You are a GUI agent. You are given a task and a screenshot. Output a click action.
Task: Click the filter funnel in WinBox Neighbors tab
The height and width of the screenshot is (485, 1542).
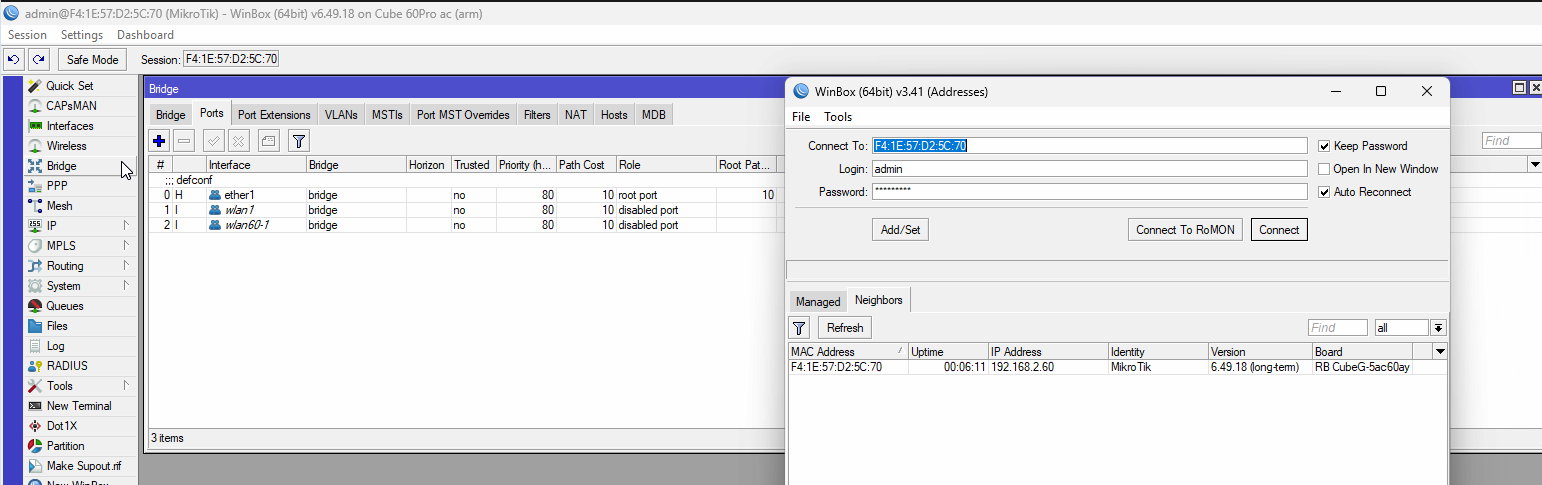pos(799,327)
